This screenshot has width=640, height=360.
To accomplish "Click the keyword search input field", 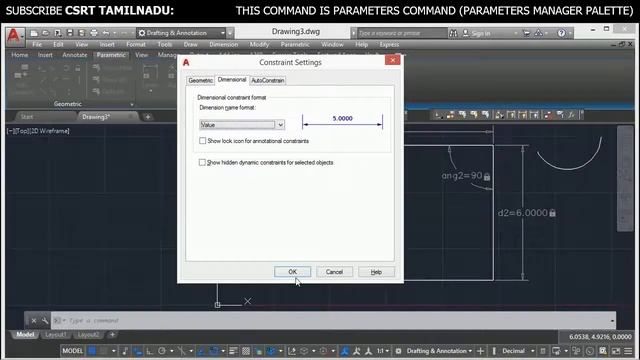I will [402, 33].
